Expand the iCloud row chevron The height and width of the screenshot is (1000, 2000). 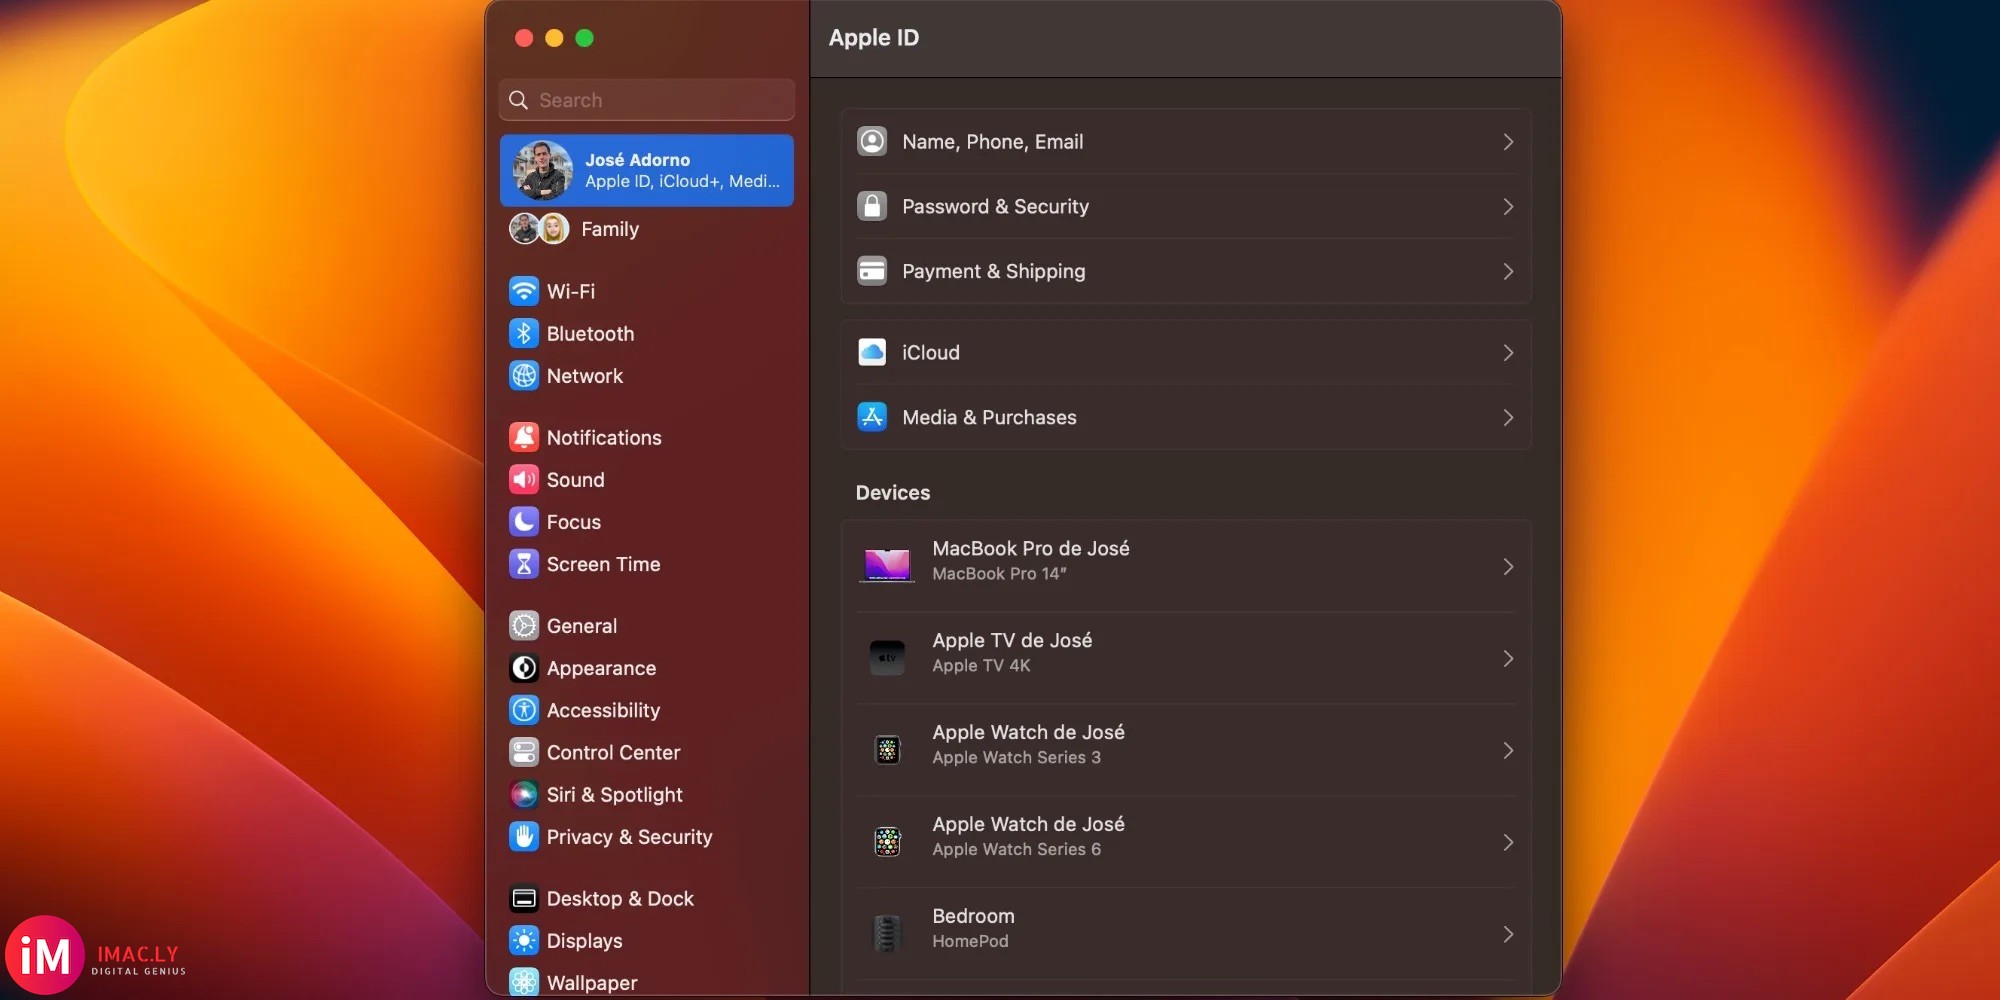coord(1508,353)
